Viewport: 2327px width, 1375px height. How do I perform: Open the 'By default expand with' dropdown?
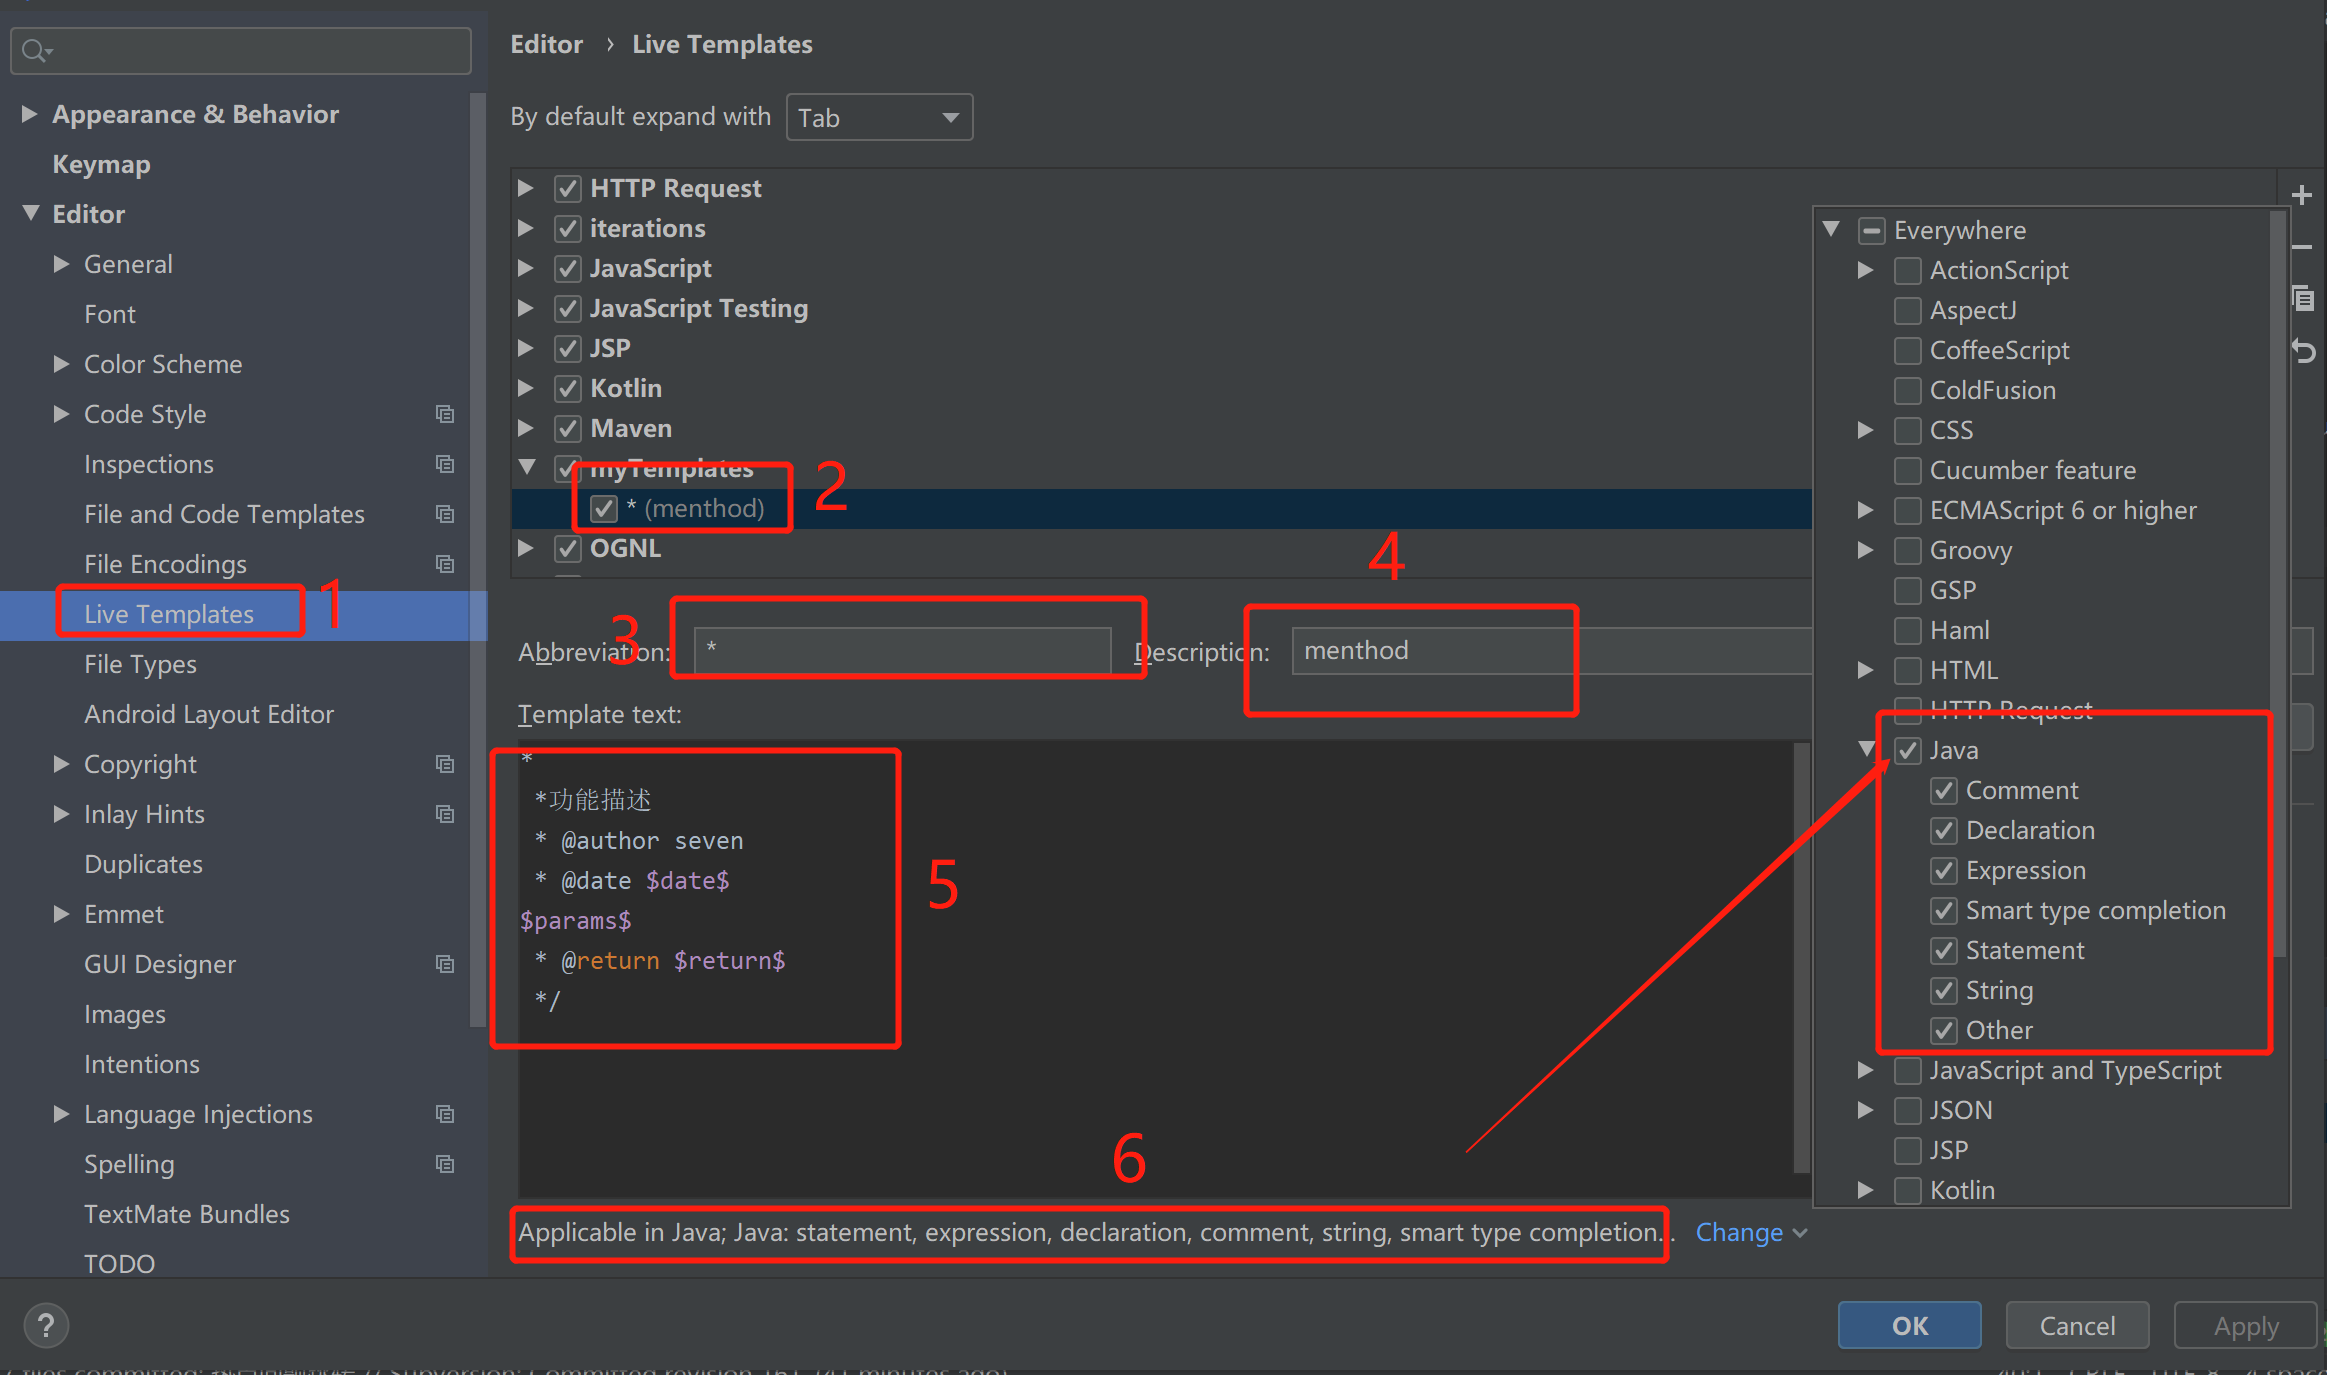tap(879, 116)
